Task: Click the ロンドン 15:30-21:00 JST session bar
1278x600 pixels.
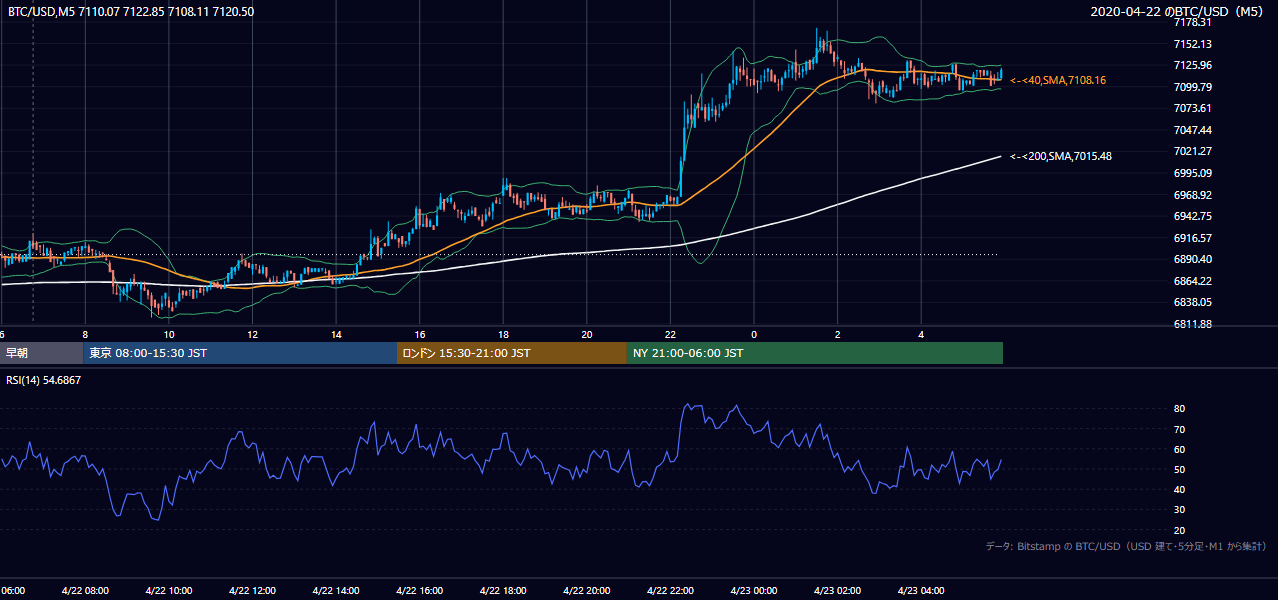Action: coord(512,353)
